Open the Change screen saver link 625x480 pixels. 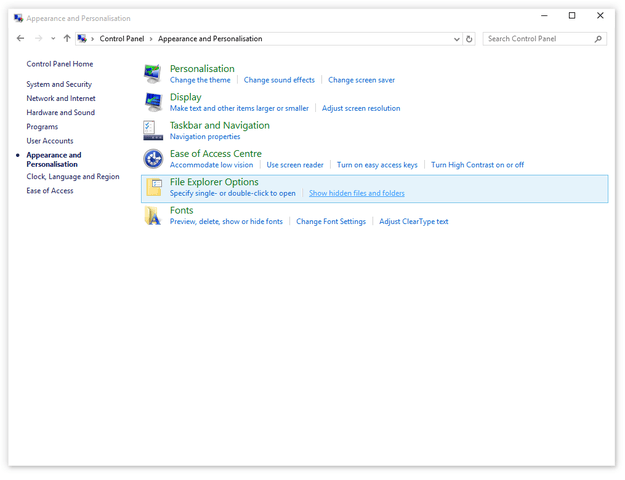coord(361,80)
